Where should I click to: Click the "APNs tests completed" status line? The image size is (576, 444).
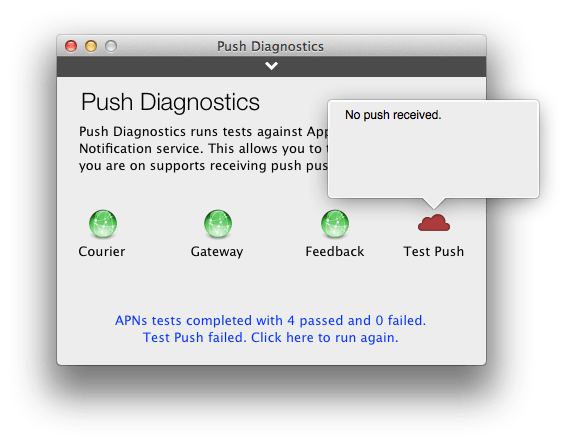click(x=270, y=321)
